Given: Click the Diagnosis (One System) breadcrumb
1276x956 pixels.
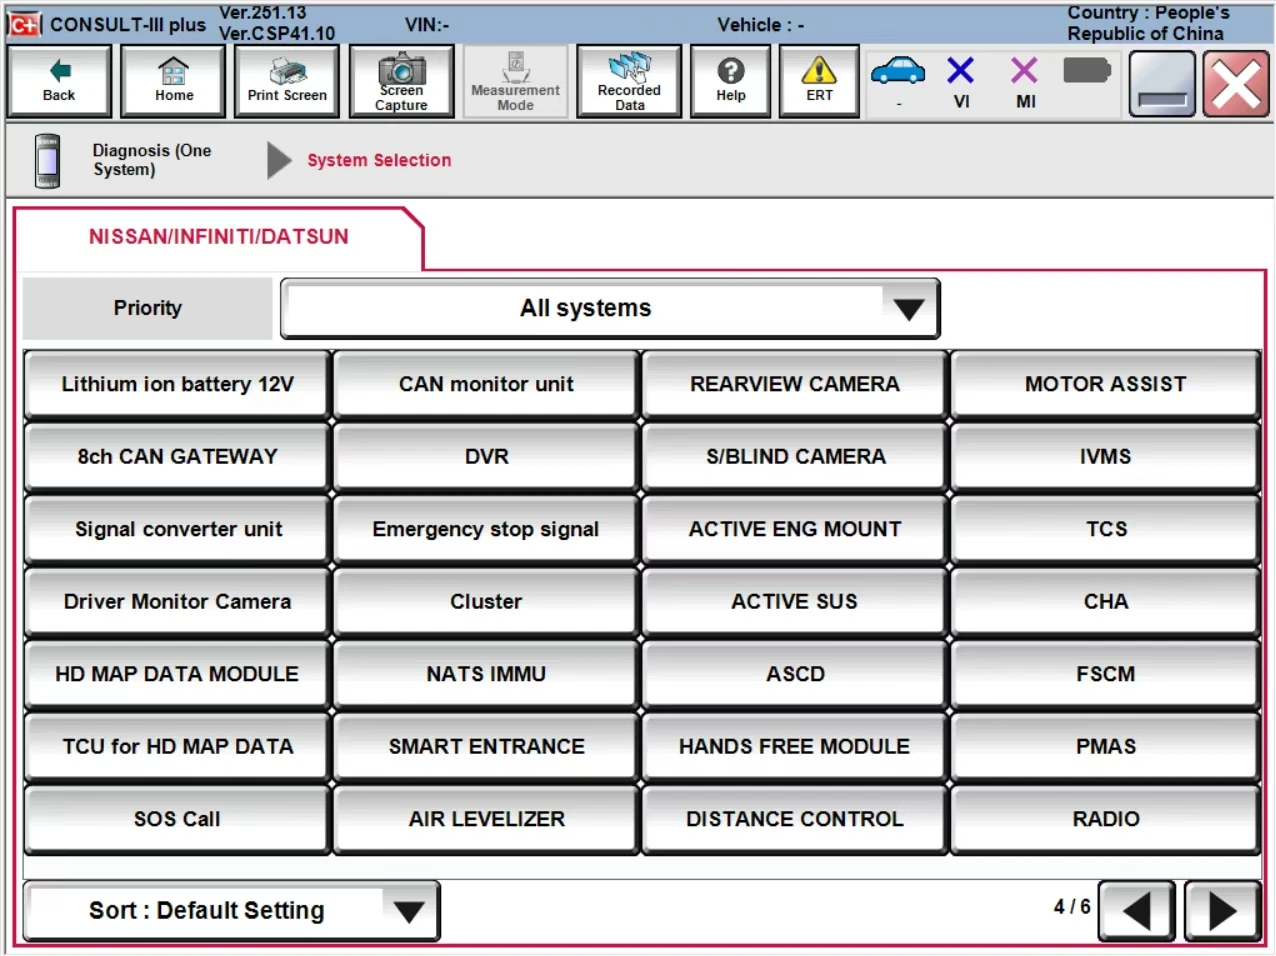Looking at the screenshot, I should (152, 160).
